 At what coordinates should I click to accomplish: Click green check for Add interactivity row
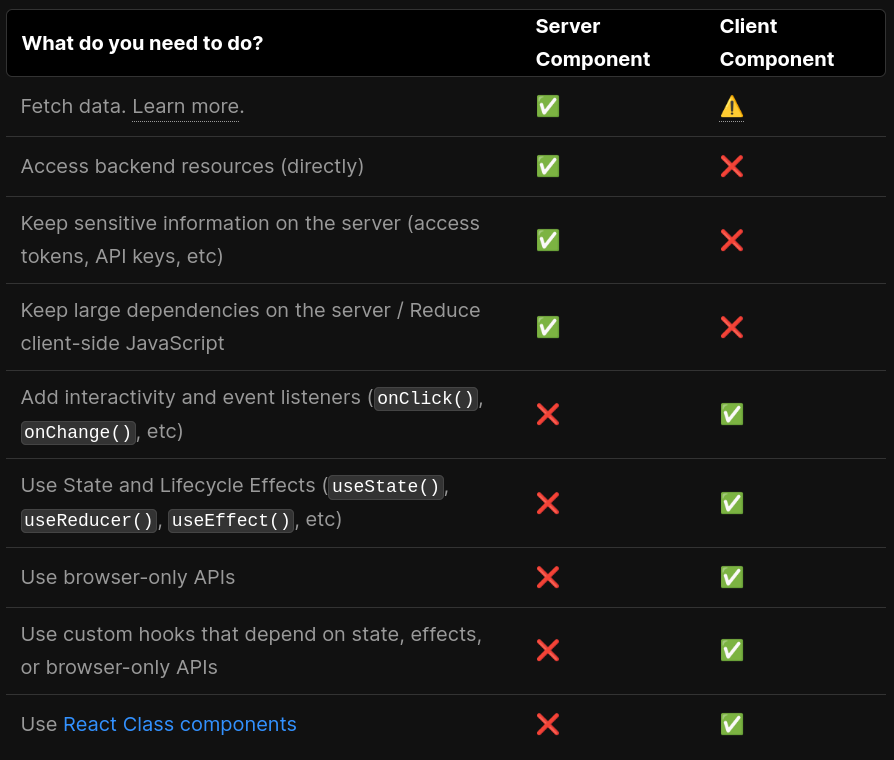click(732, 414)
